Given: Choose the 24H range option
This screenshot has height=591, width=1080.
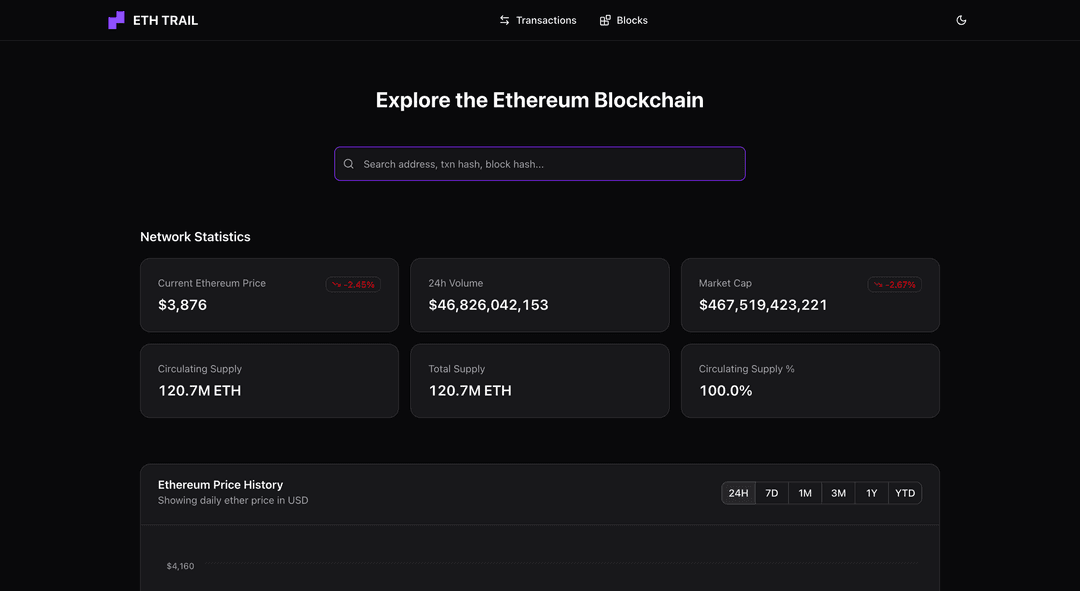Looking at the screenshot, I should pyautogui.click(x=738, y=492).
